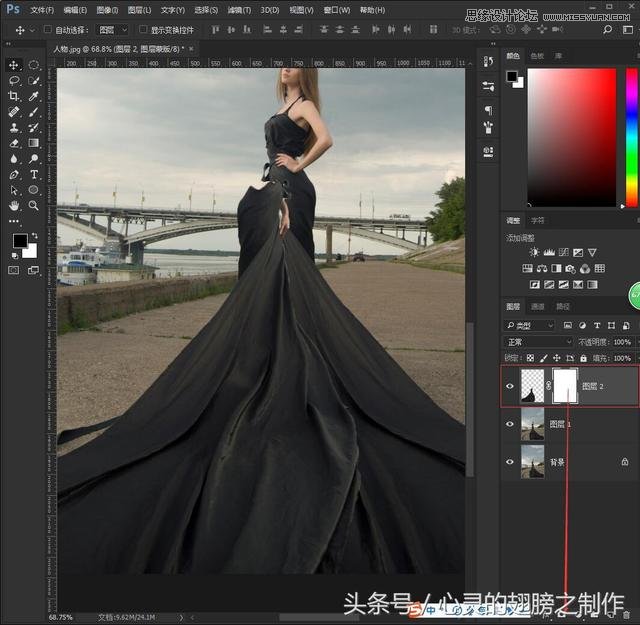640x625 pixels.
Task: Select the Crop tool
Action: (x=14, y=96)
